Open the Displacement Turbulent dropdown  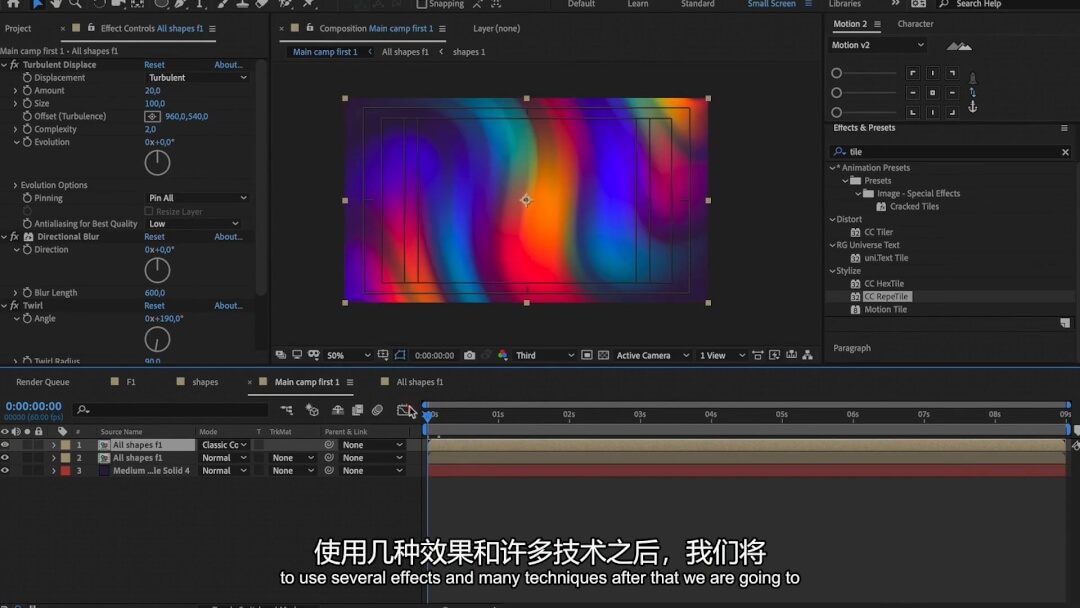197,78
